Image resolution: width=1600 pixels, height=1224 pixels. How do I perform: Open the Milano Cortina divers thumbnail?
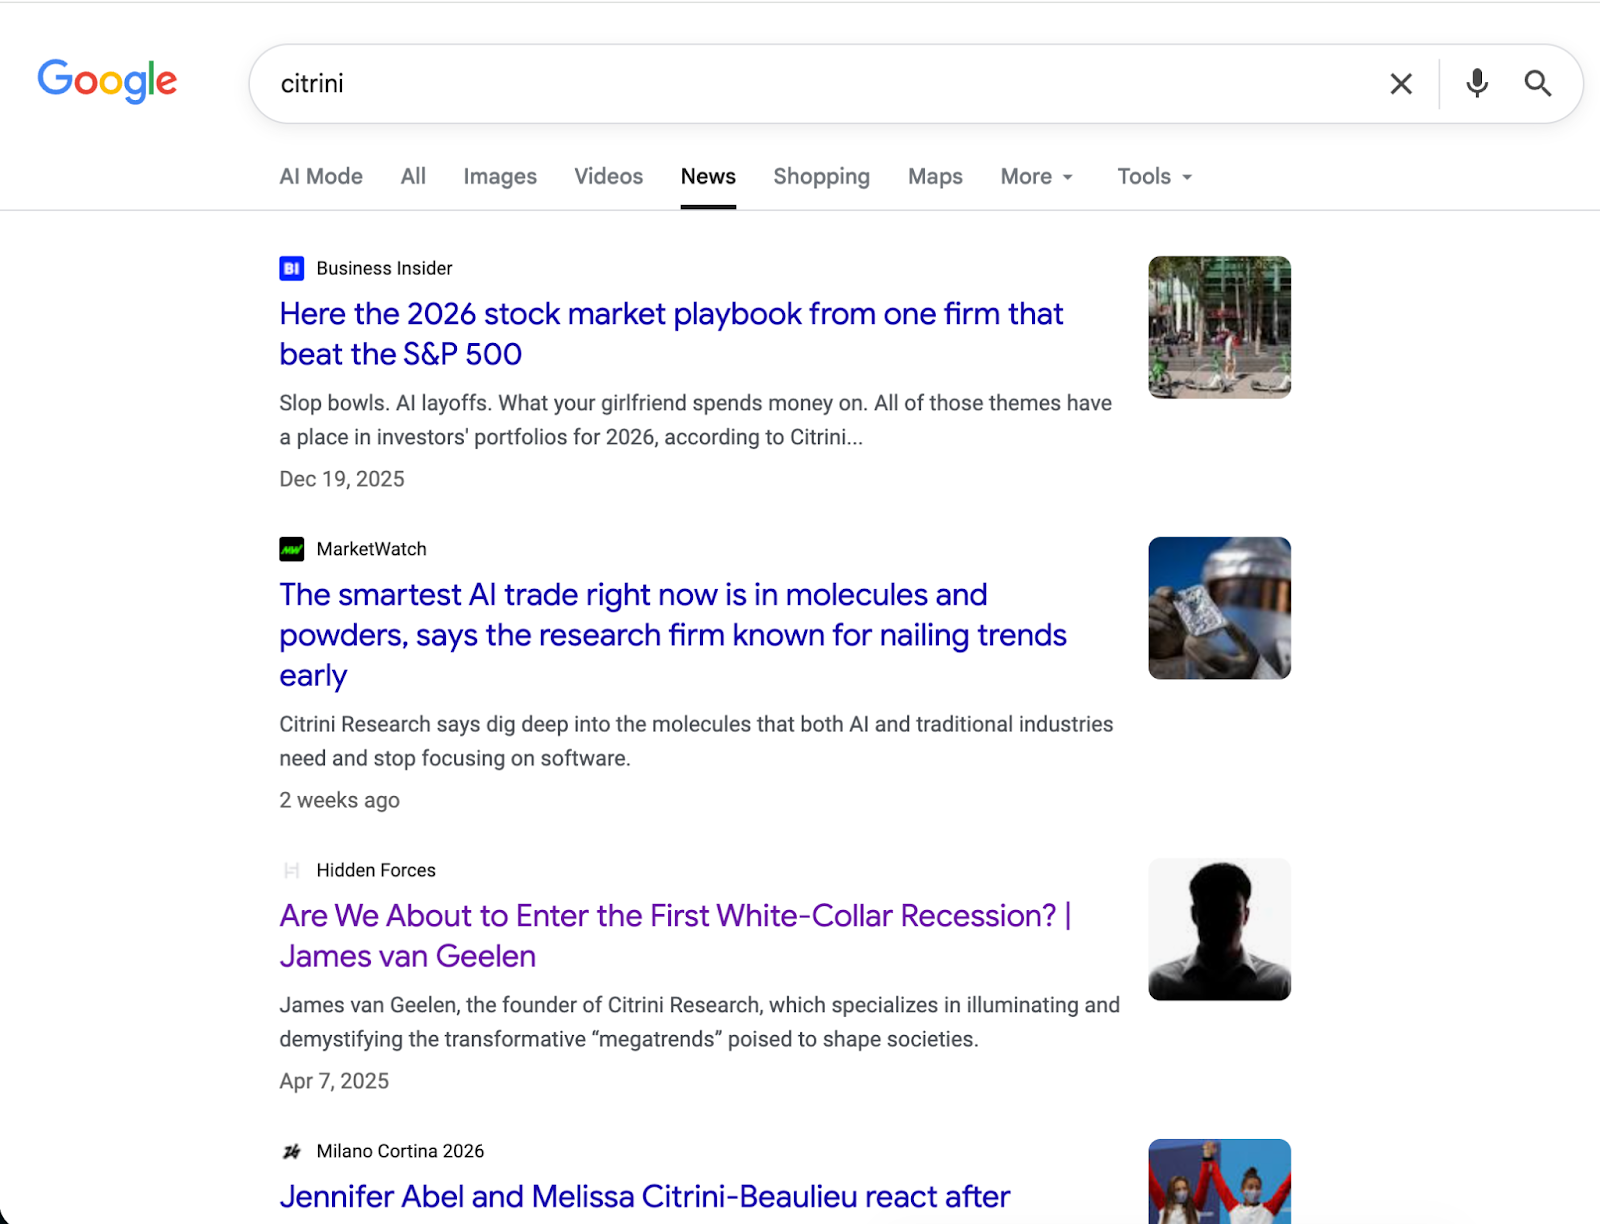pos(1219,1181)
